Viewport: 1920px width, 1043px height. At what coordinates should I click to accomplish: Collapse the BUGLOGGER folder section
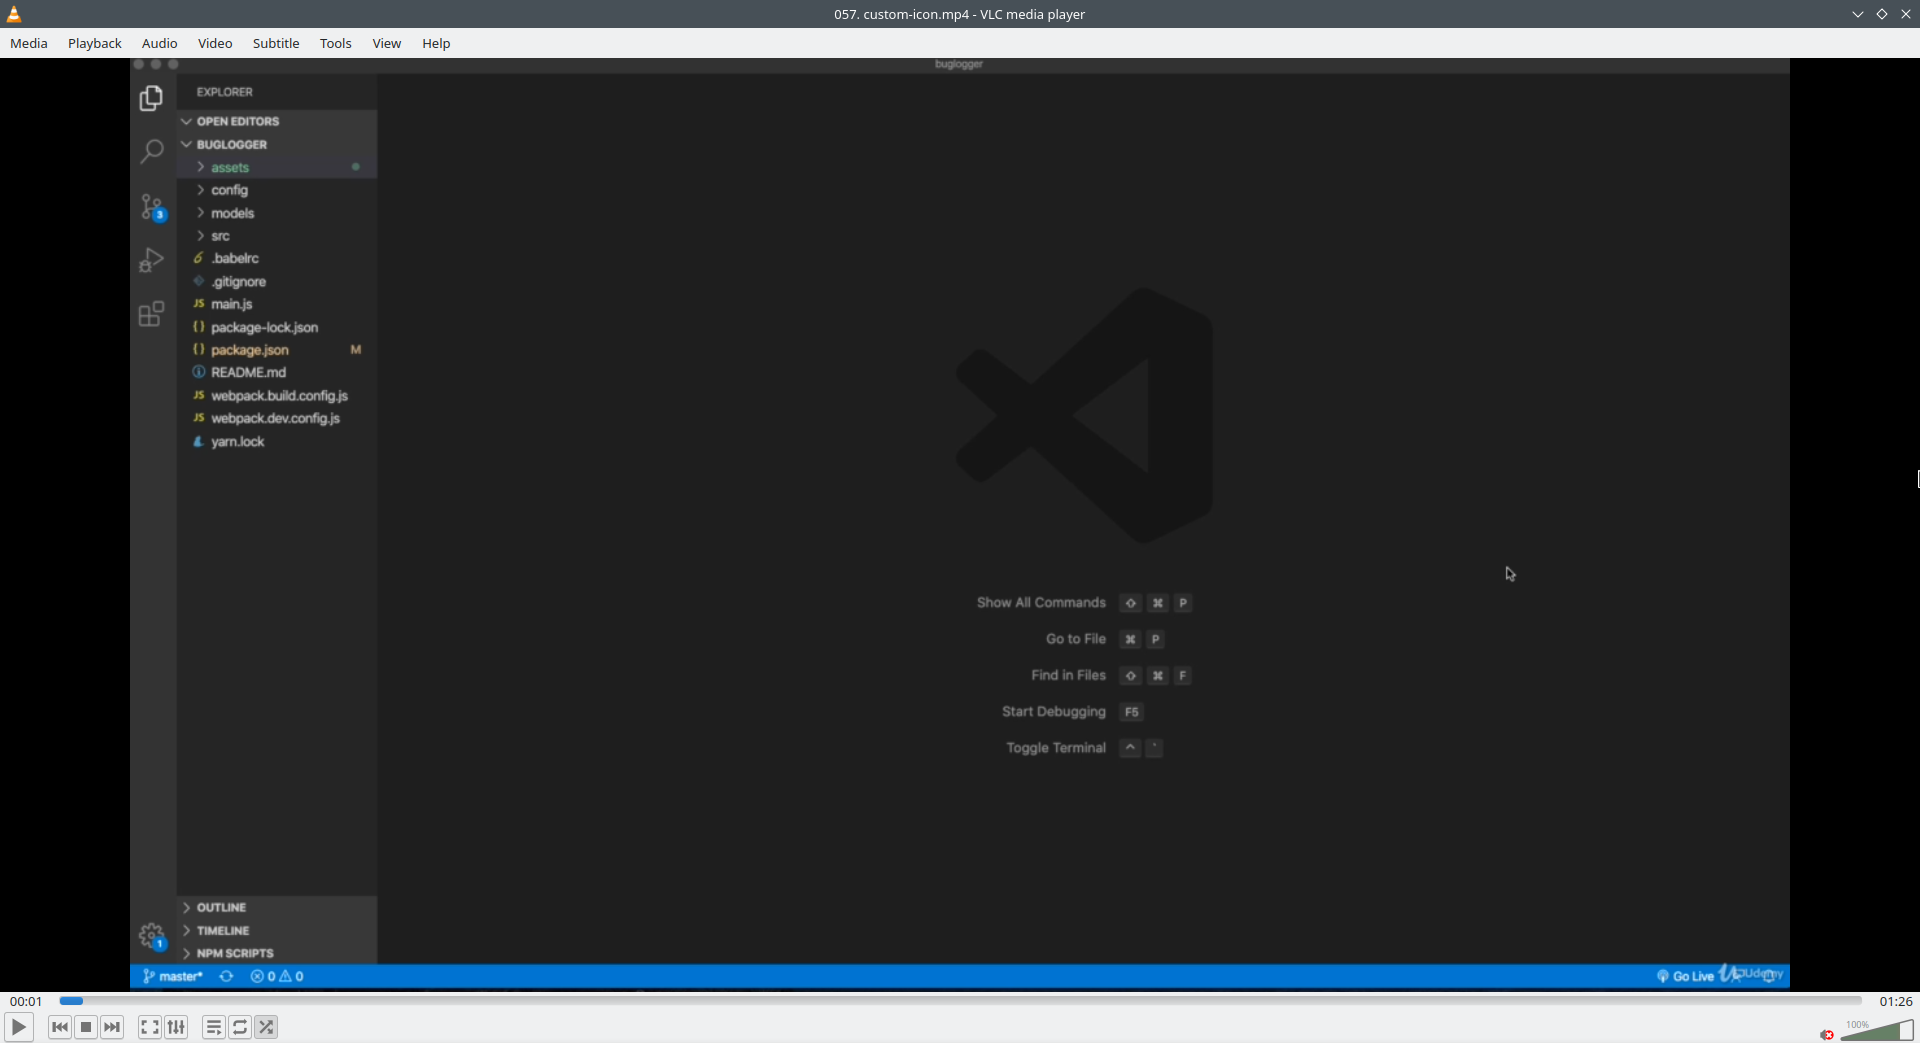click(277, 144)
